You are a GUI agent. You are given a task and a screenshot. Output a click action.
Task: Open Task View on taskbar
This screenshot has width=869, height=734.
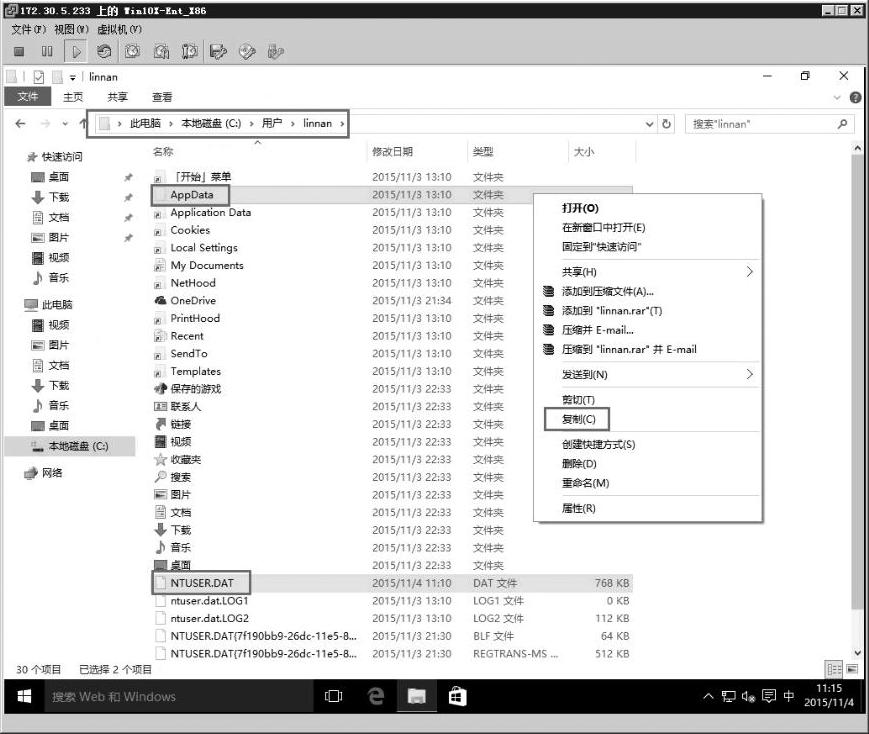(333, 696)
